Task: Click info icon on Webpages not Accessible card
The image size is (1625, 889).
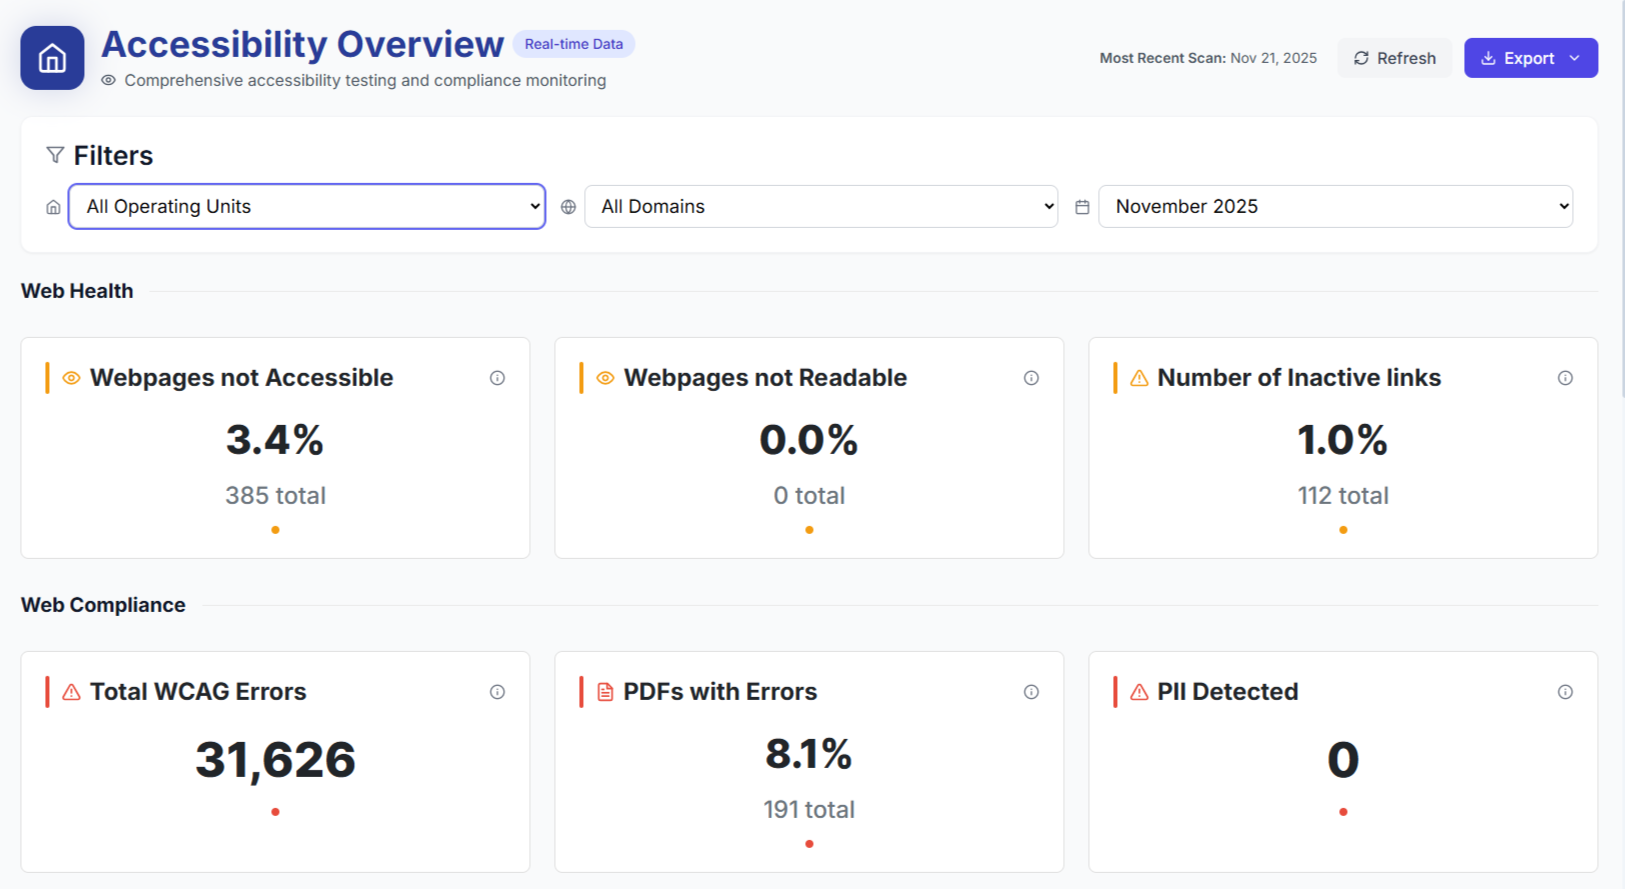Action: 497,378
